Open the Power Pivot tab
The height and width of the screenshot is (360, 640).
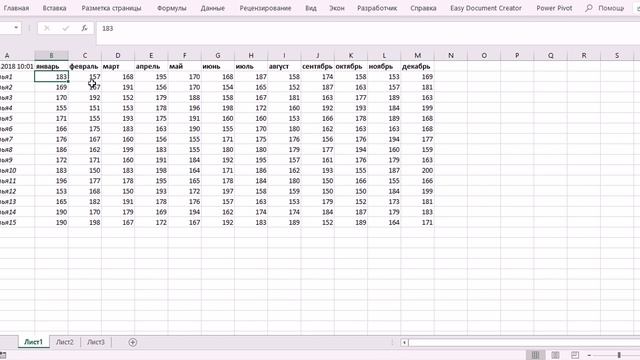tap(554, 8)
